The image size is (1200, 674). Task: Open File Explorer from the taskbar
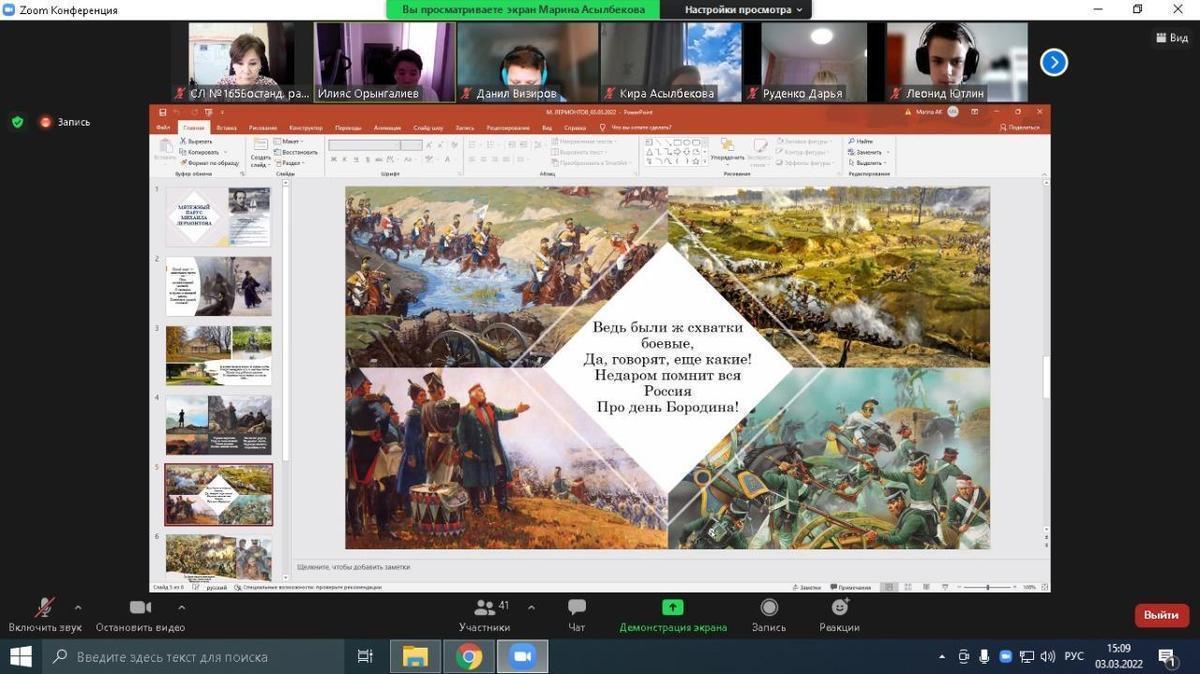[x=415, y=656]
